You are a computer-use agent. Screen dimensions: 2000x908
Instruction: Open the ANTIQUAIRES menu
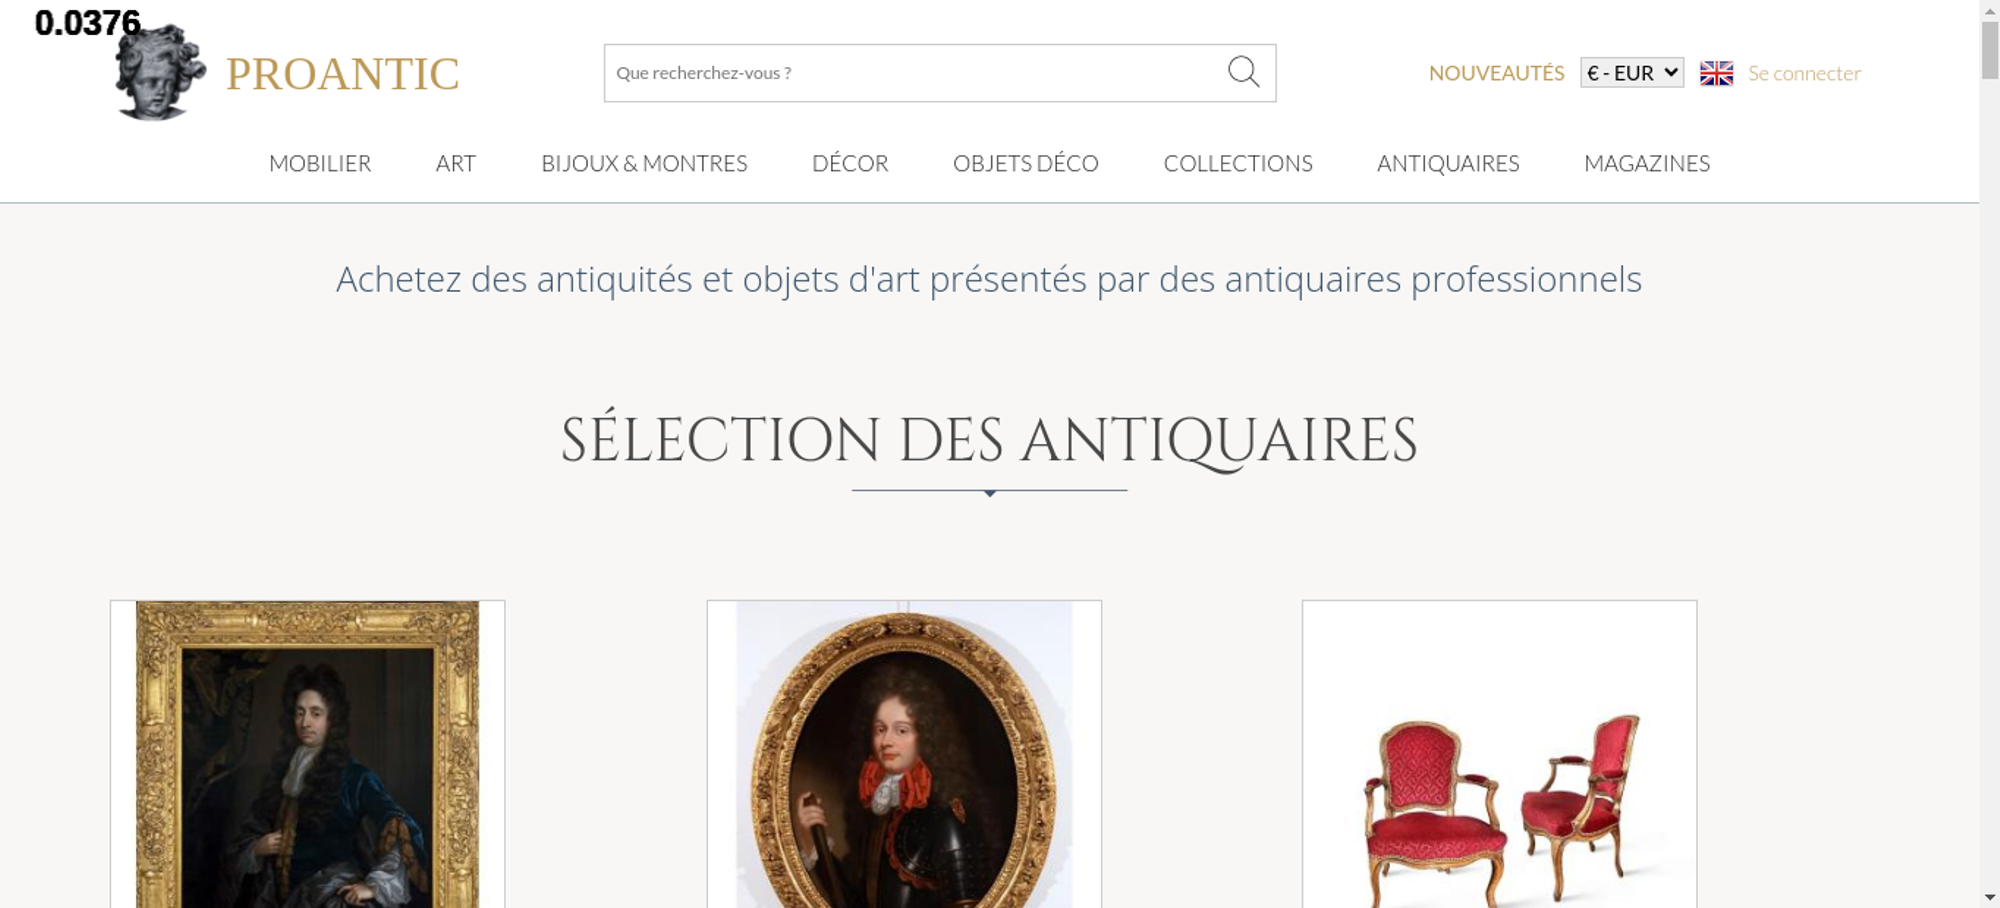1448,163
